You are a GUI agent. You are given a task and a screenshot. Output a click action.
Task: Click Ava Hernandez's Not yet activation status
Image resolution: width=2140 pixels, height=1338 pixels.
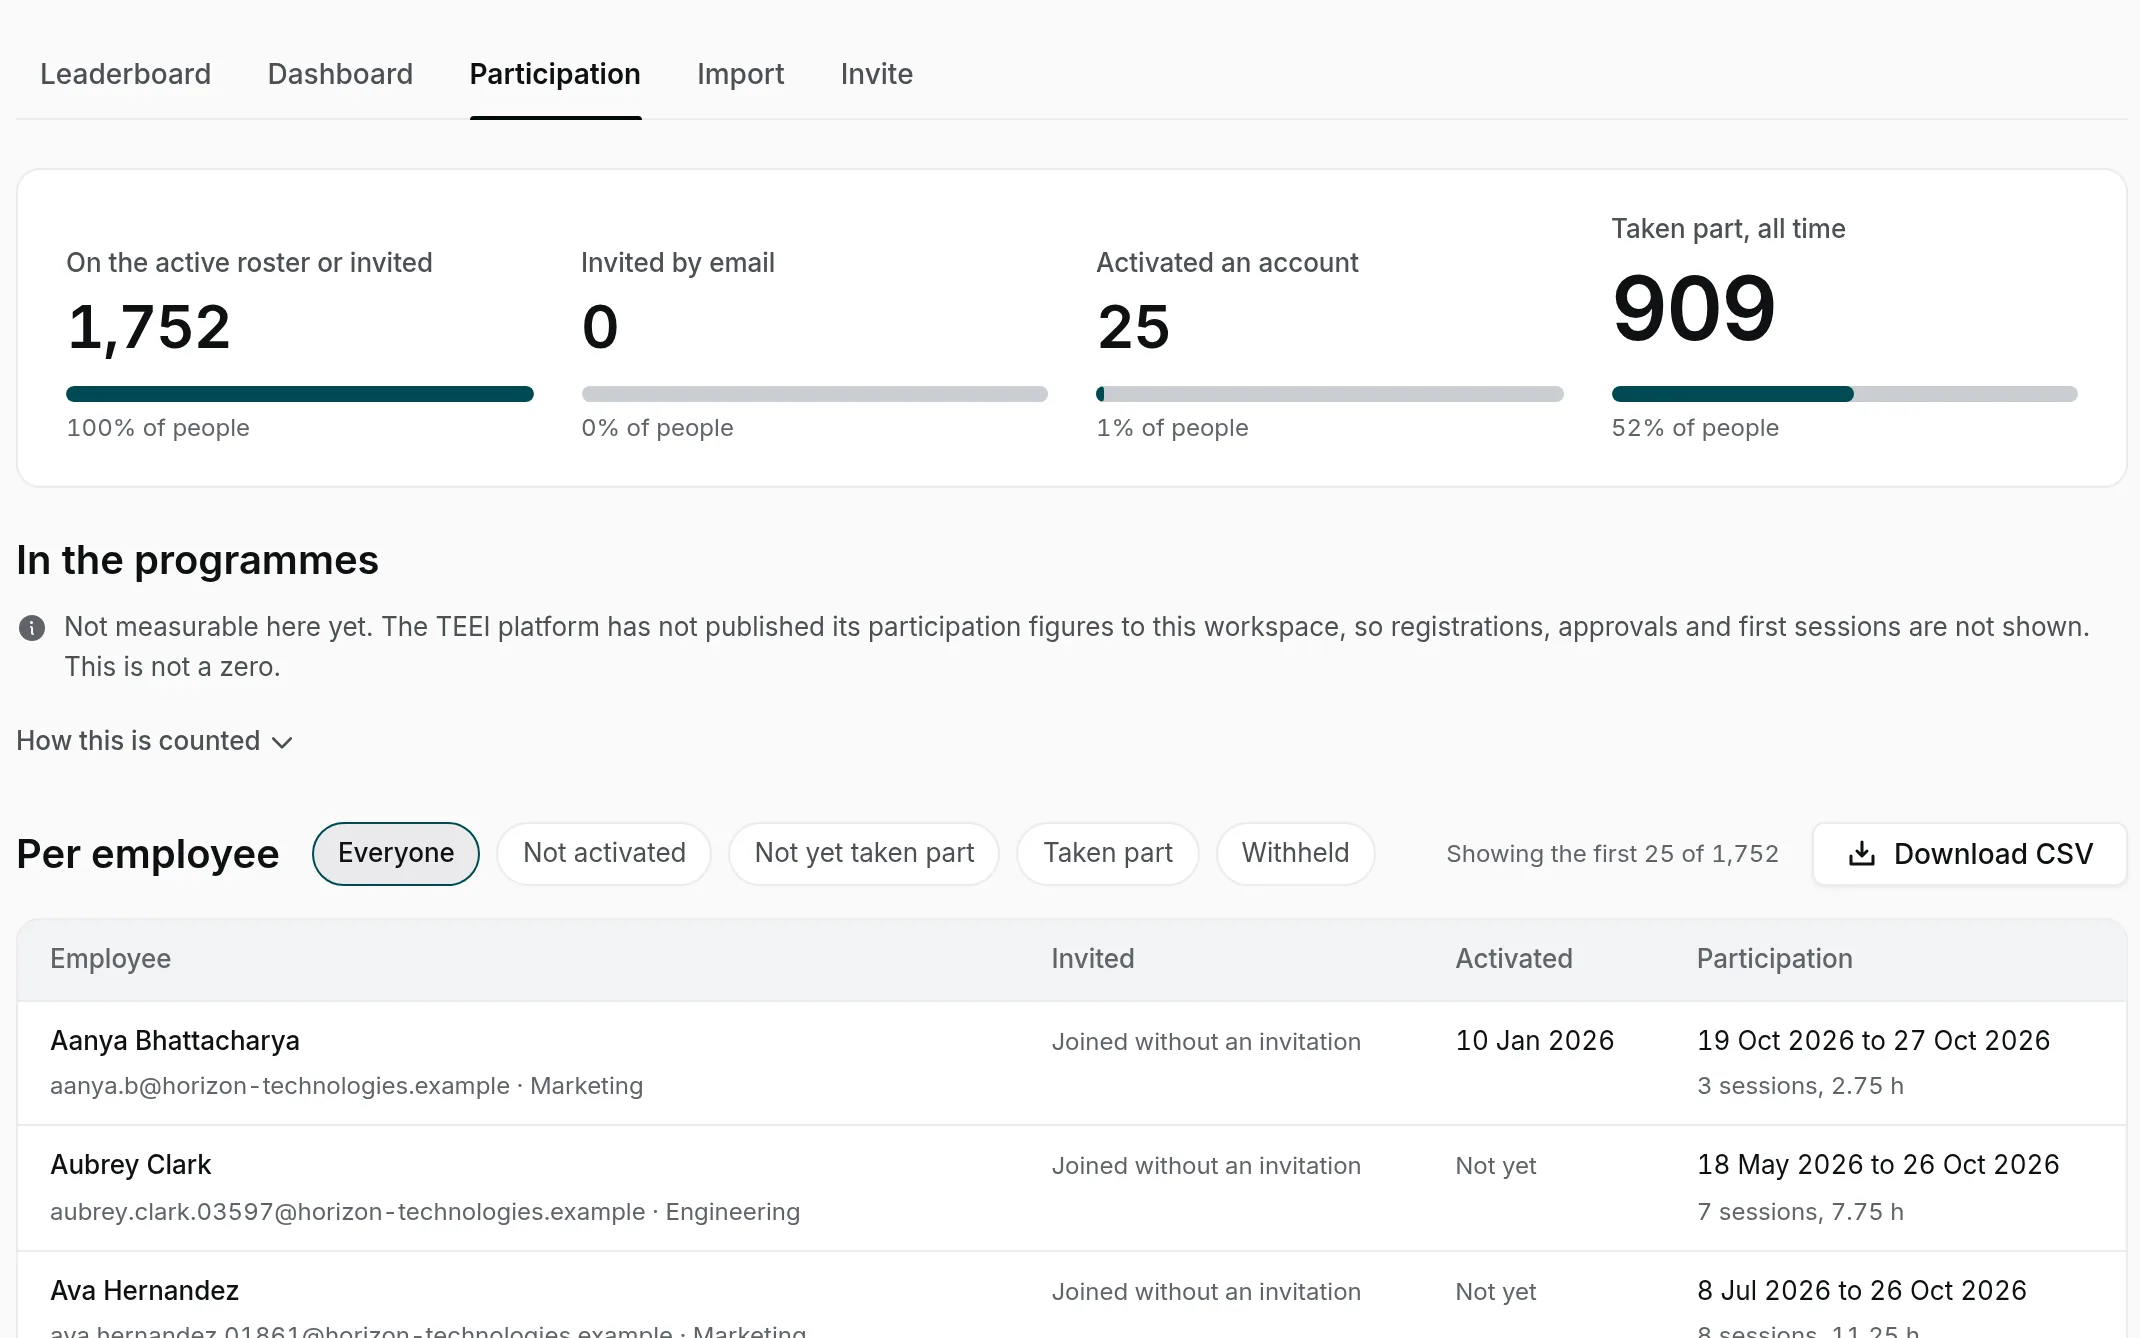[x=1496, y=1292]
